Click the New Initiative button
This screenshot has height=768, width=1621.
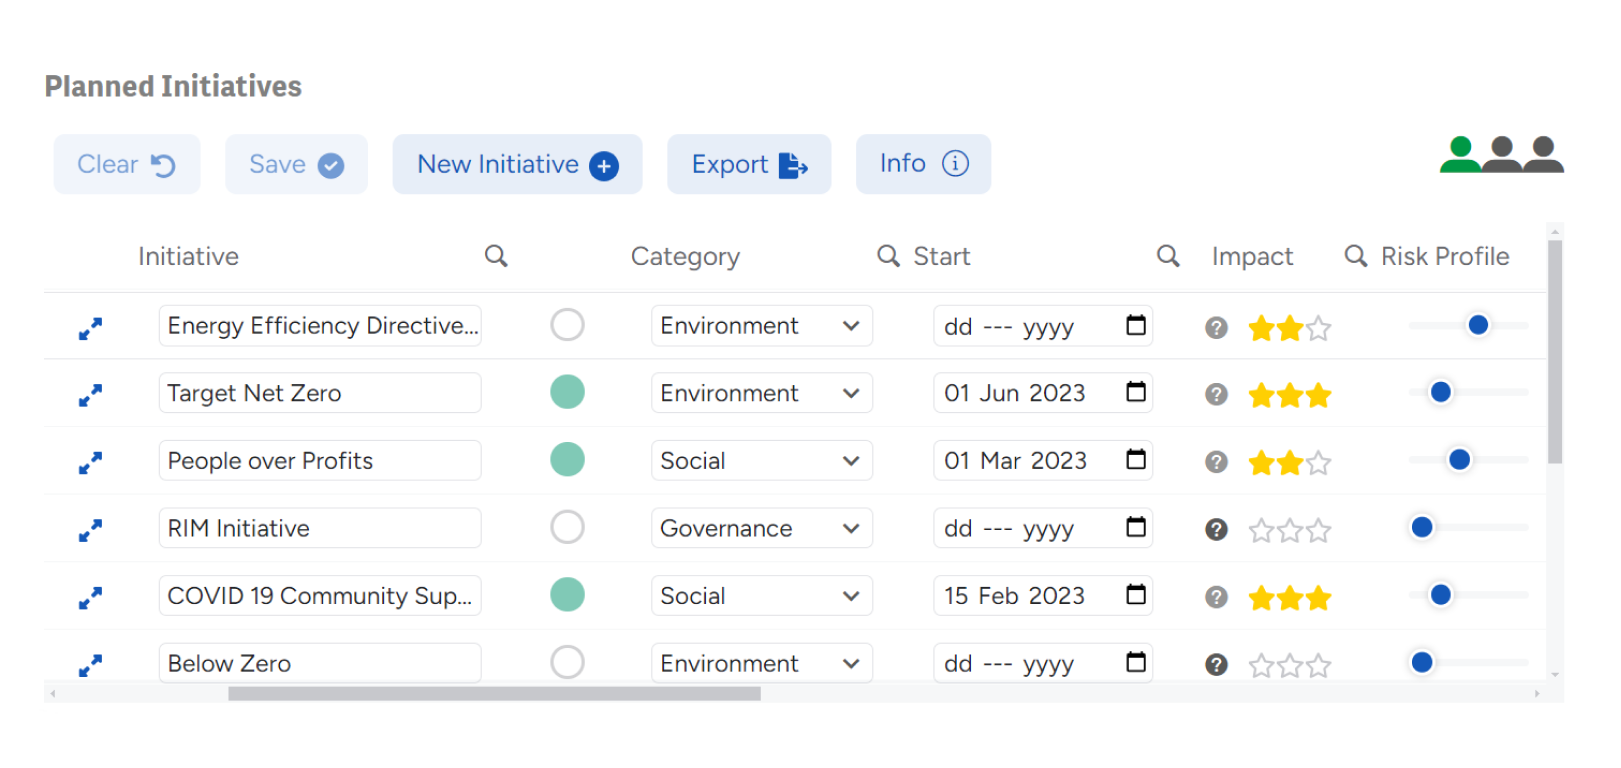coord(517,165)
